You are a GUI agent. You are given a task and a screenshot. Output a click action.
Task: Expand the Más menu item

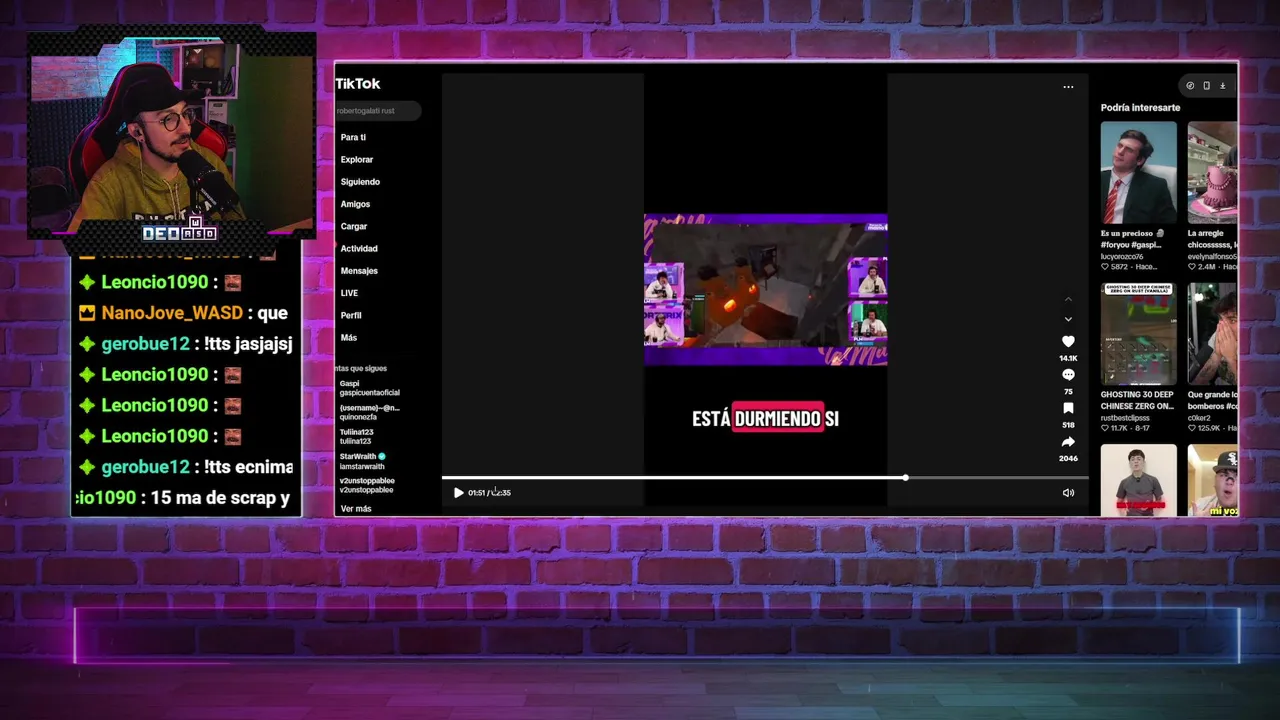click(348, 338)
